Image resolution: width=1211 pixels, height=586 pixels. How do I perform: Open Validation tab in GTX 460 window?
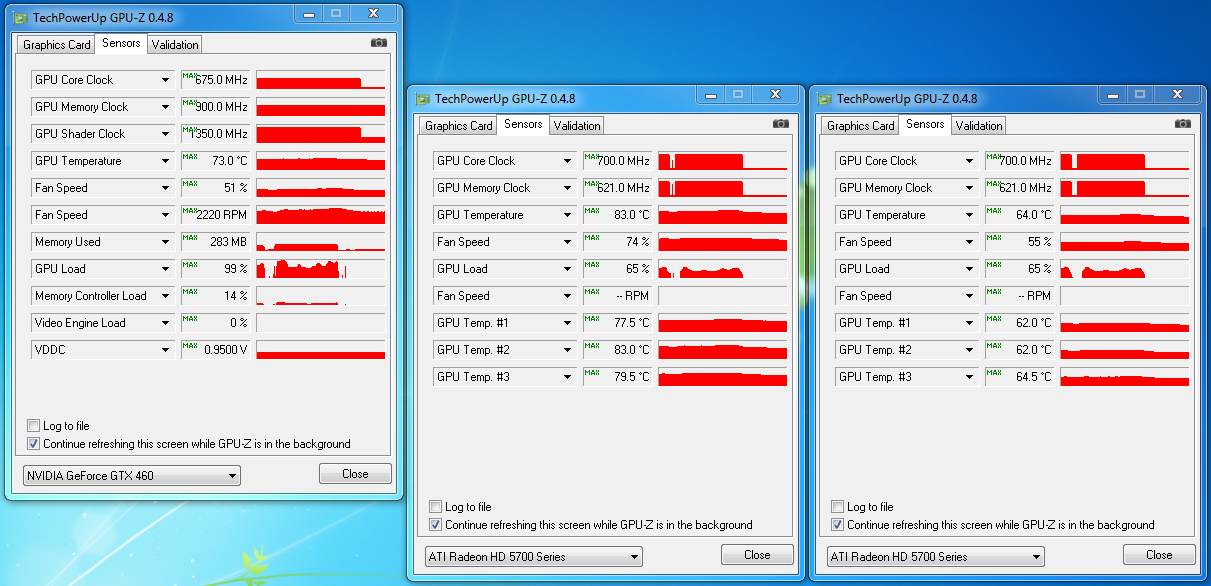tap(175, 45)
